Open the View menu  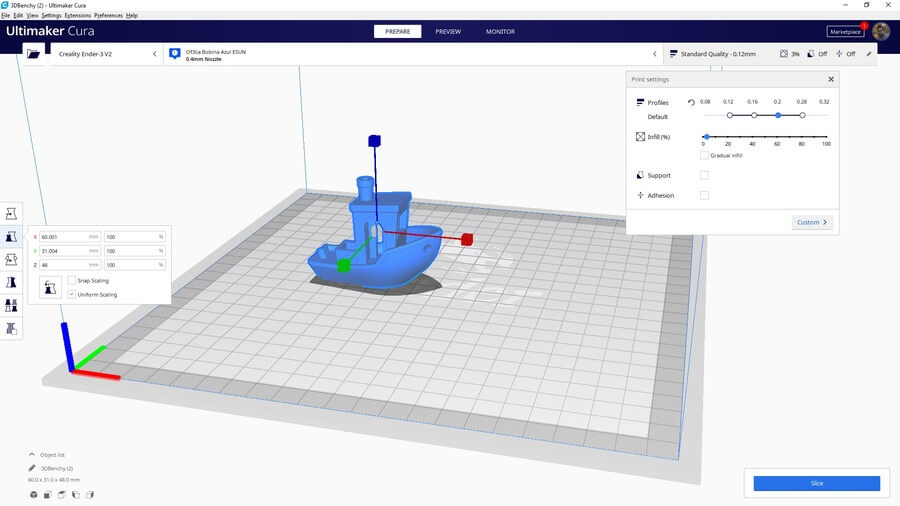33,15
